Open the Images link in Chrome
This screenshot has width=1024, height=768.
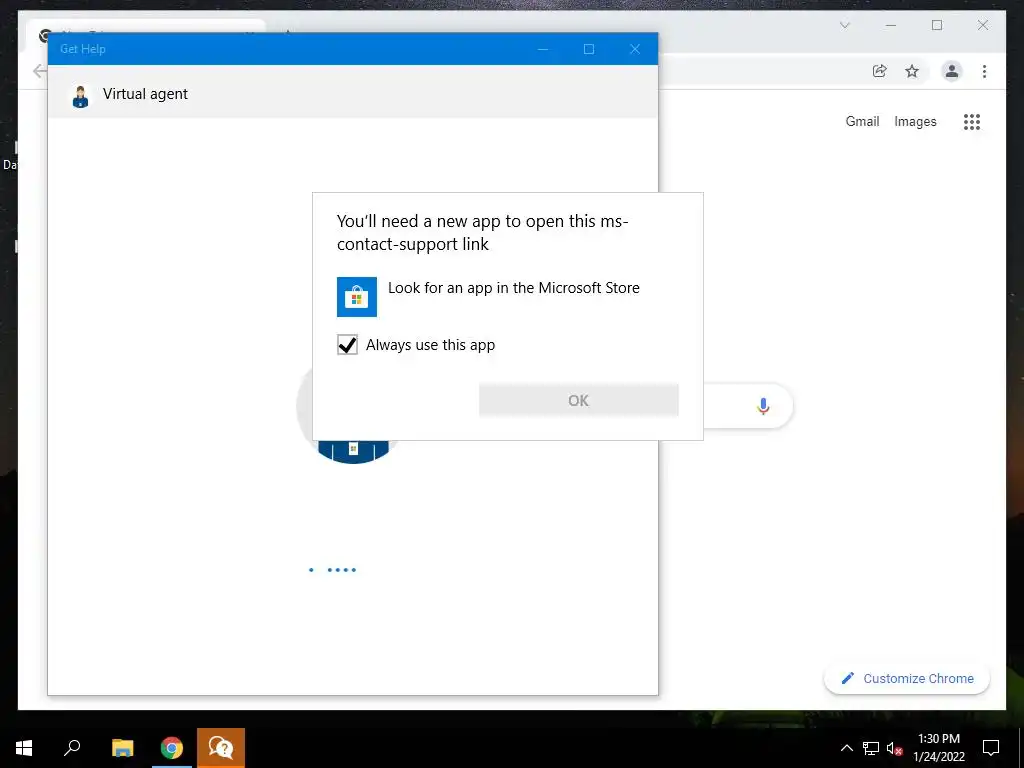(x=915, y=121)
